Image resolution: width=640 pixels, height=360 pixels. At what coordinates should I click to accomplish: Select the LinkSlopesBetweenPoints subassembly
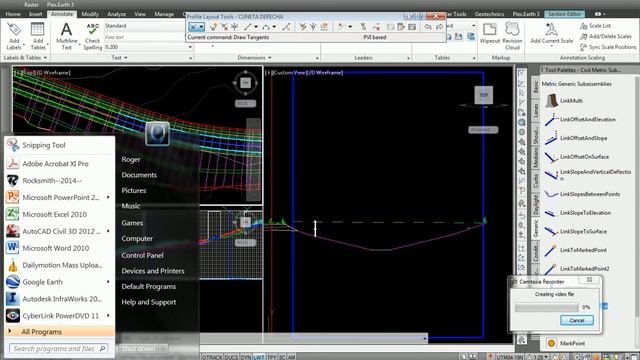click(582, 194)
